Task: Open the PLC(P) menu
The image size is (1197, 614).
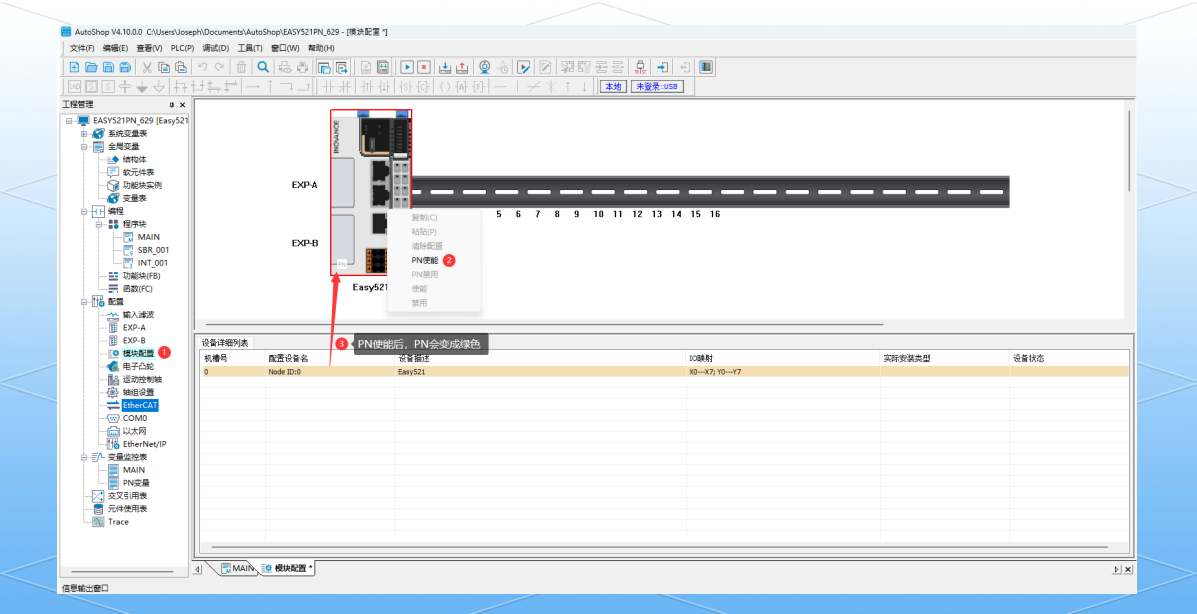Action: click(182, 48)
